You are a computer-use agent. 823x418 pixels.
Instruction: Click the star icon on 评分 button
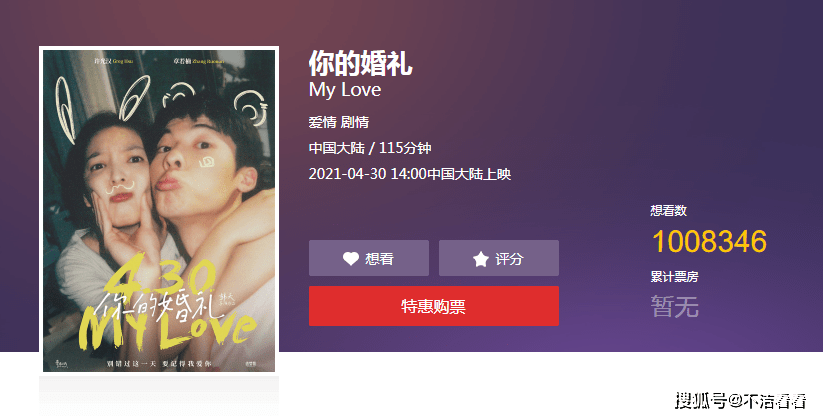tap(480, 258)
